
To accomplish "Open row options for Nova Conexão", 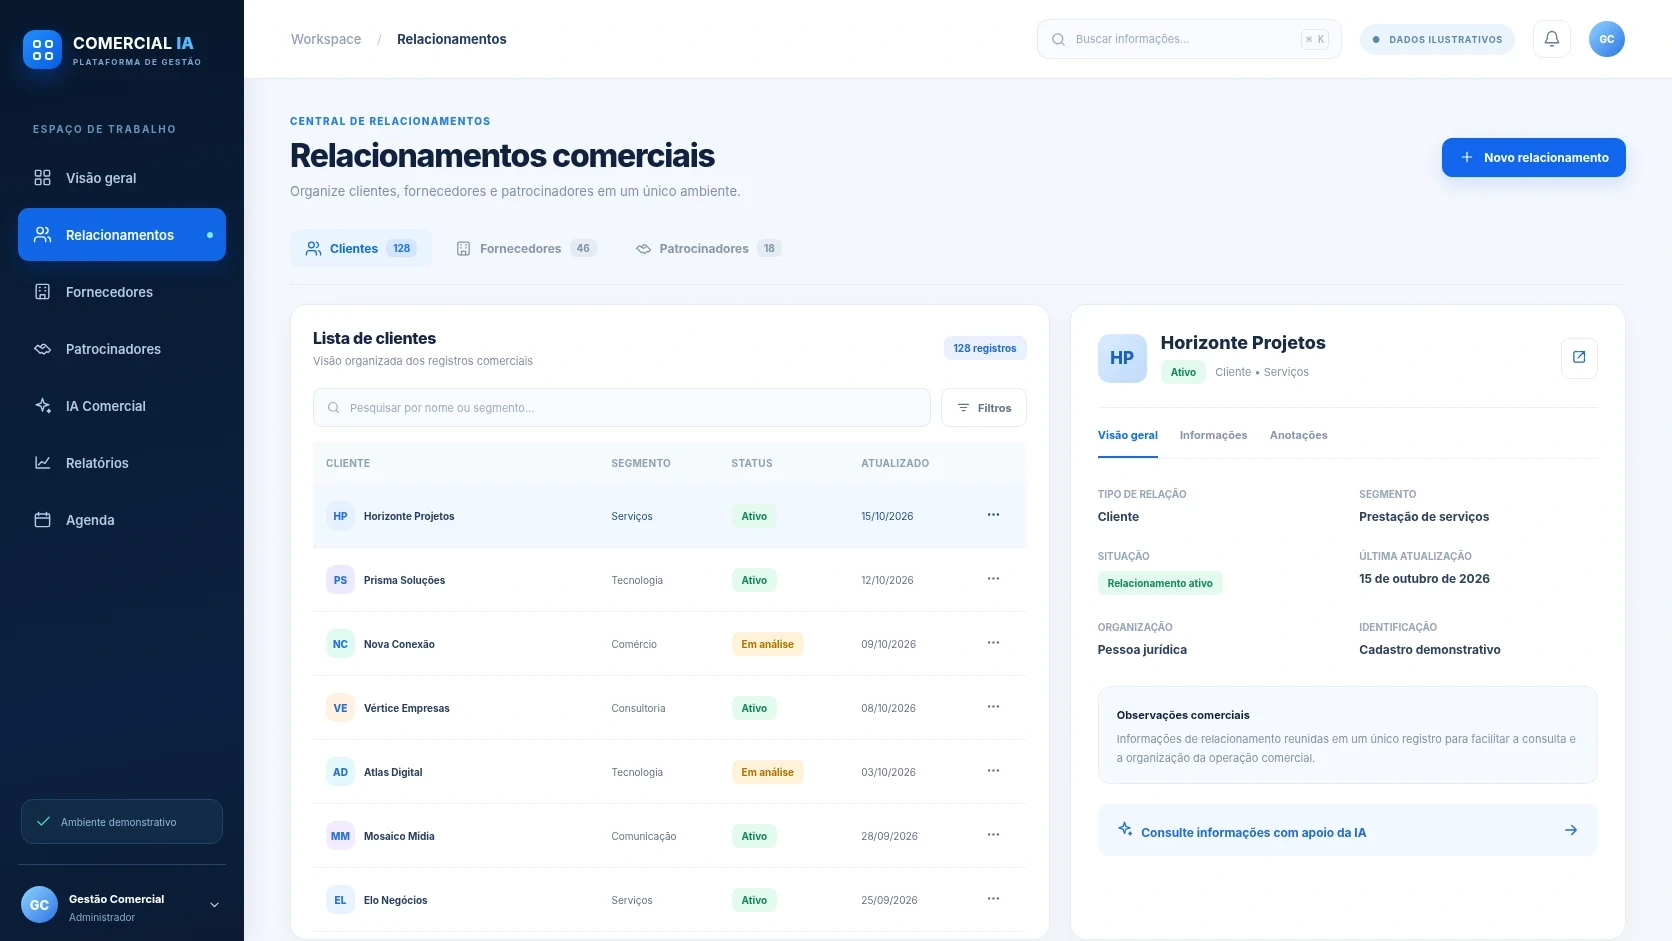I will (993, 643).
